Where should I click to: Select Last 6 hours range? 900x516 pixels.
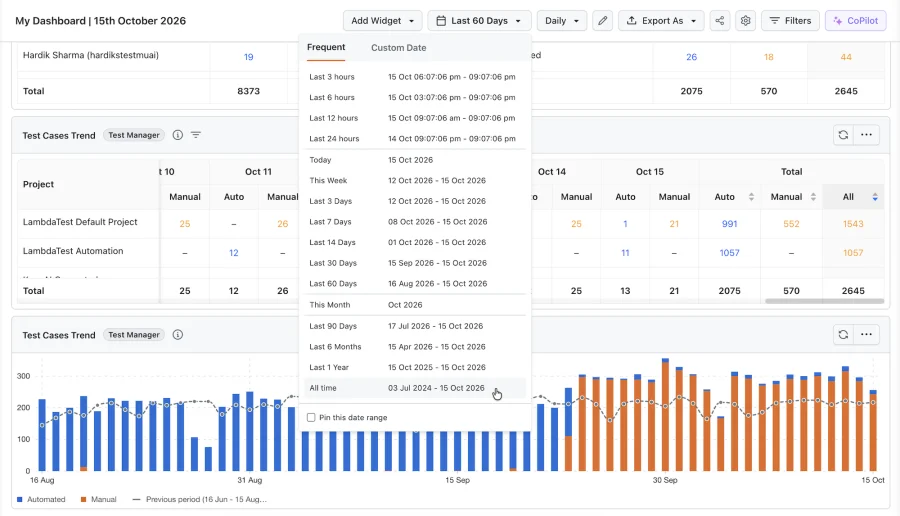[414, 98]
